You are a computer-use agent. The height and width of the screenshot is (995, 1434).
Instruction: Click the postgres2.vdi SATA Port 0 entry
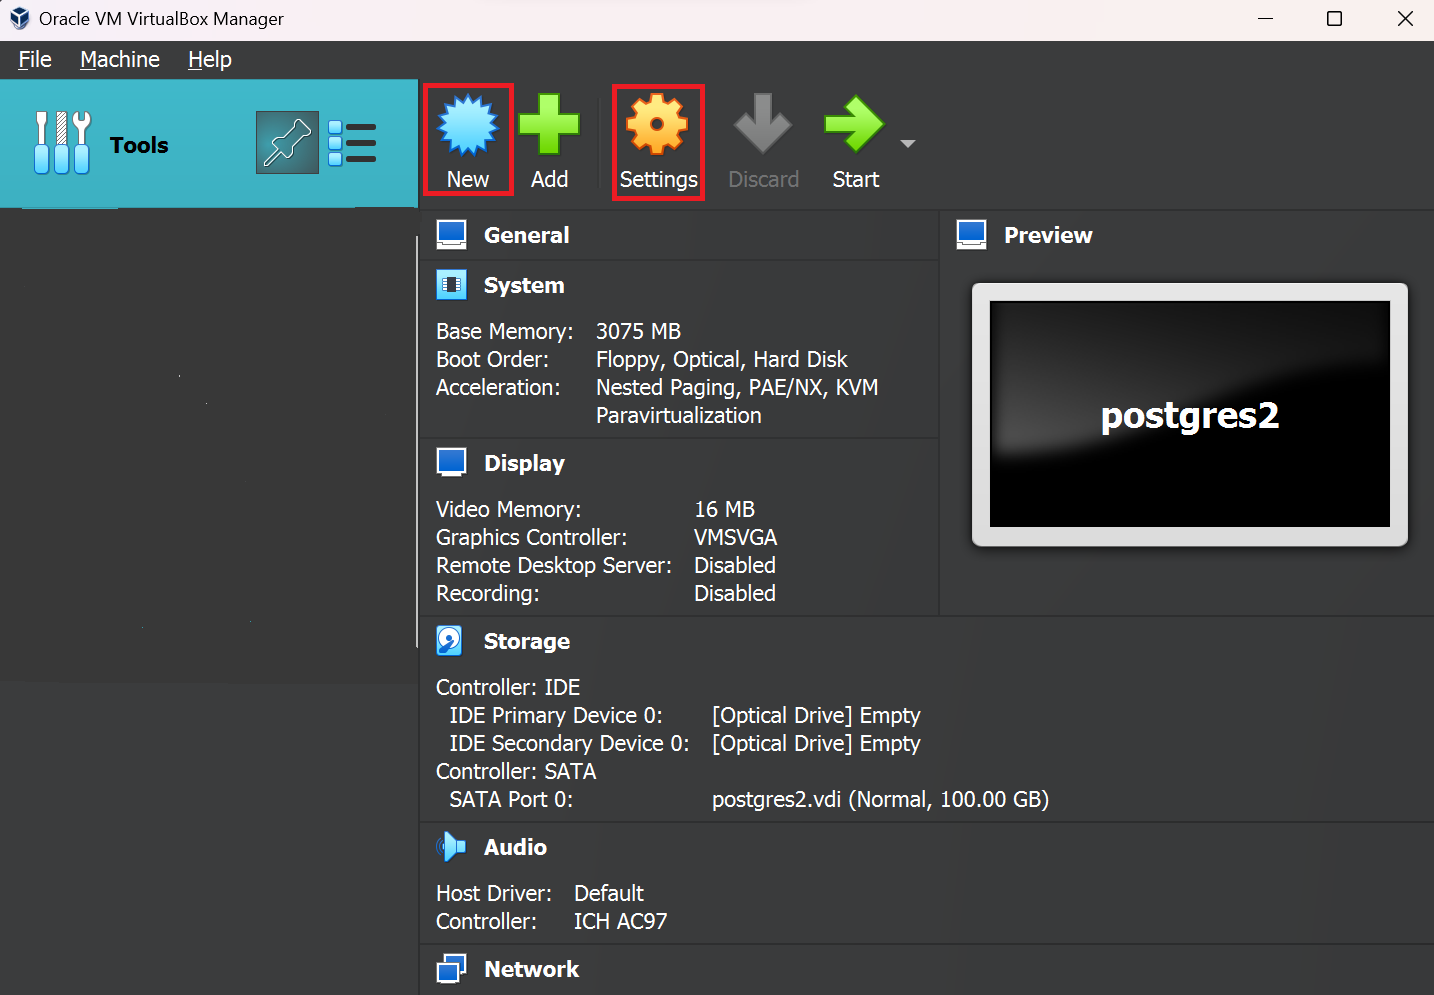(x=880, y=799)
